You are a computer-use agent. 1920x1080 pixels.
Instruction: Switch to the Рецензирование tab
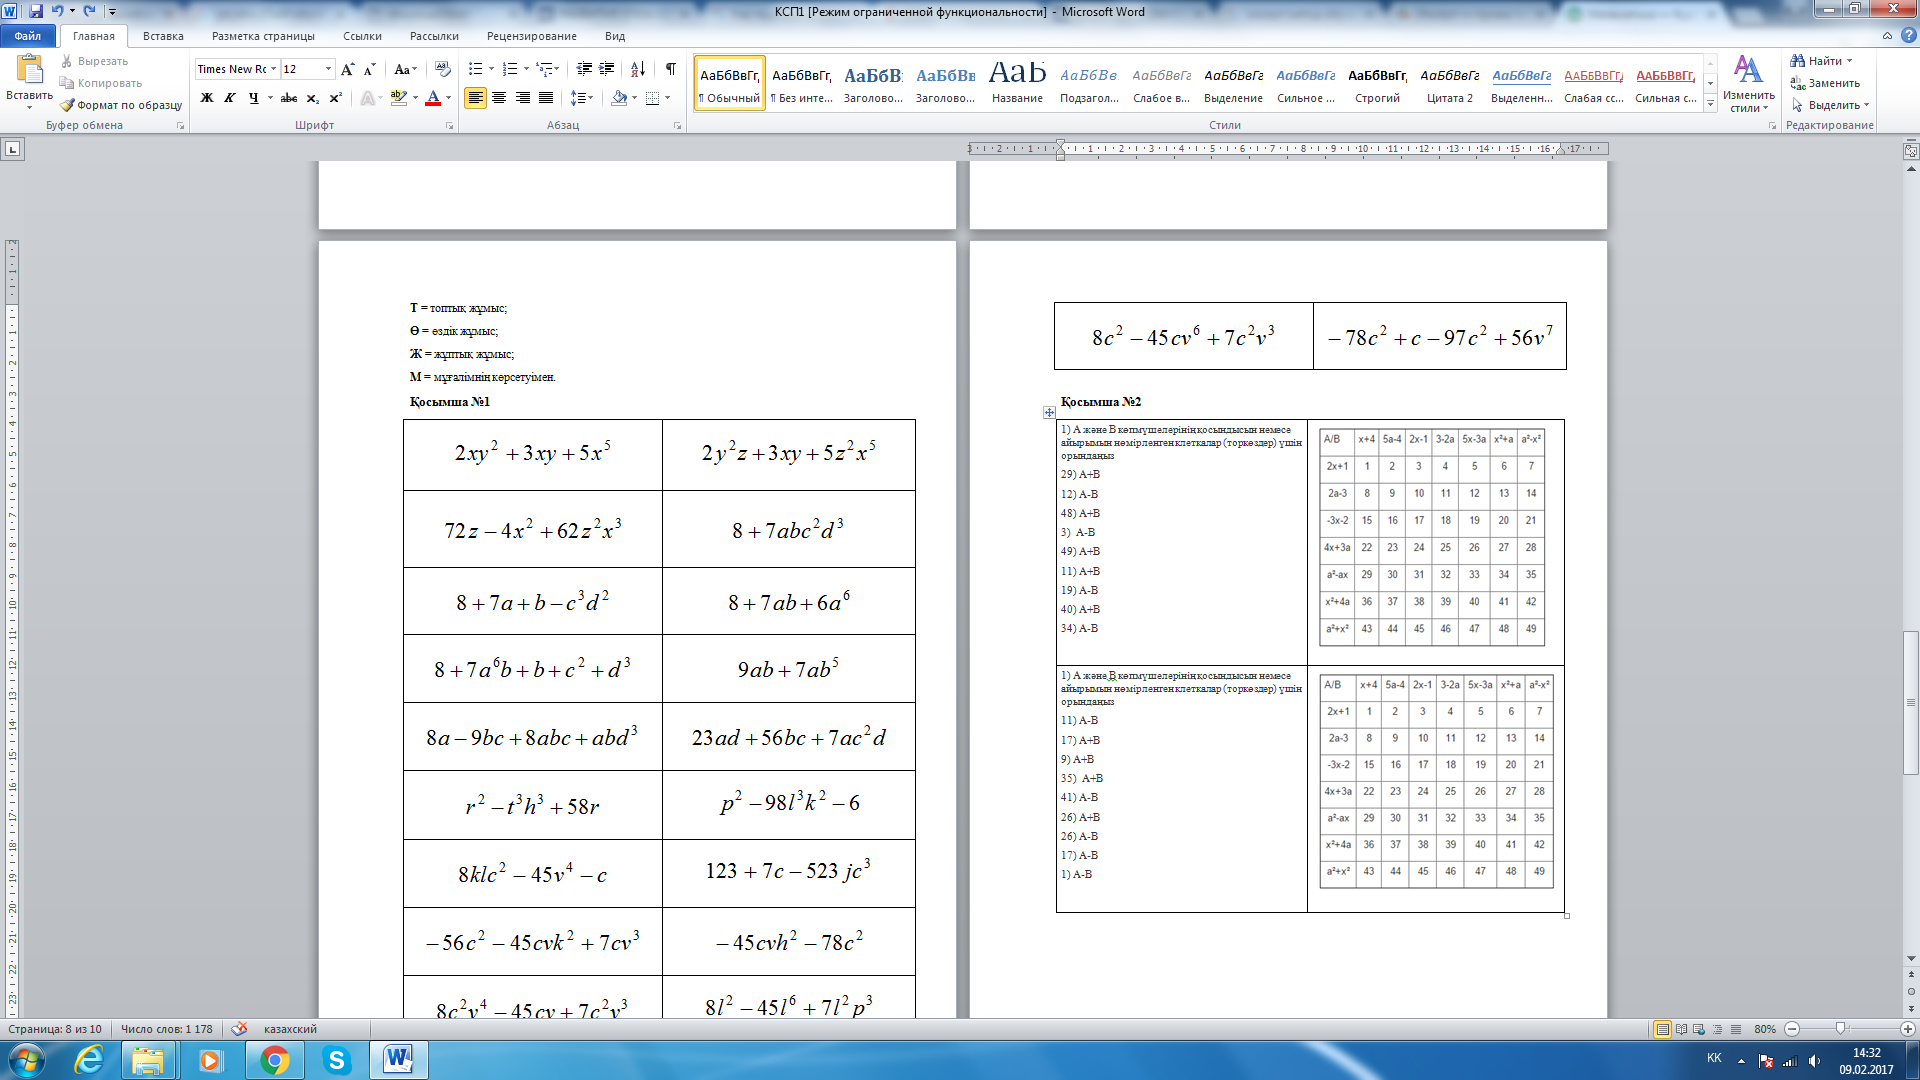tap(531, 36)
